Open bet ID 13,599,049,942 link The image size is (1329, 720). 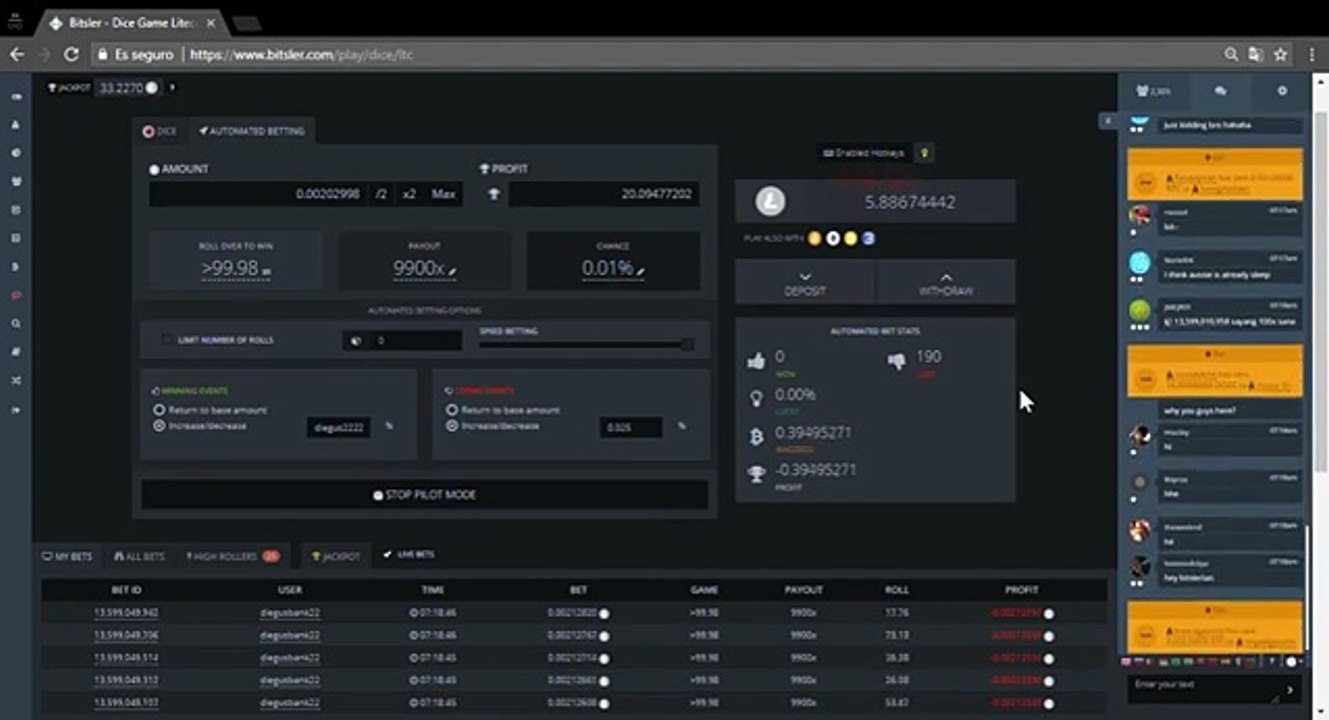pos(126,613)
